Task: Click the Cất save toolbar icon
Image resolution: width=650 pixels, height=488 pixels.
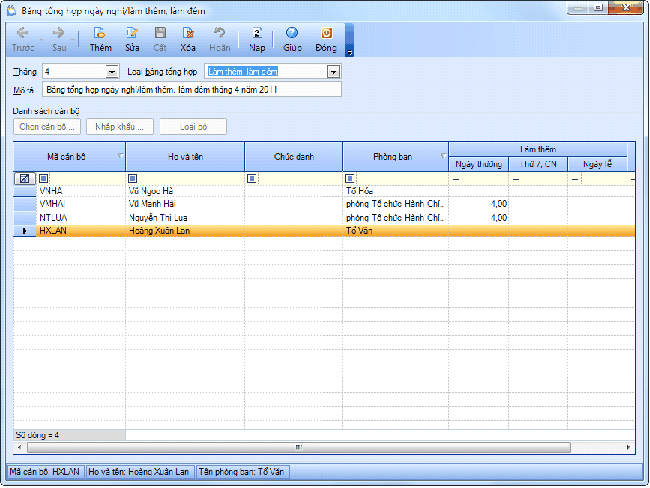Action: pos(160,33)
